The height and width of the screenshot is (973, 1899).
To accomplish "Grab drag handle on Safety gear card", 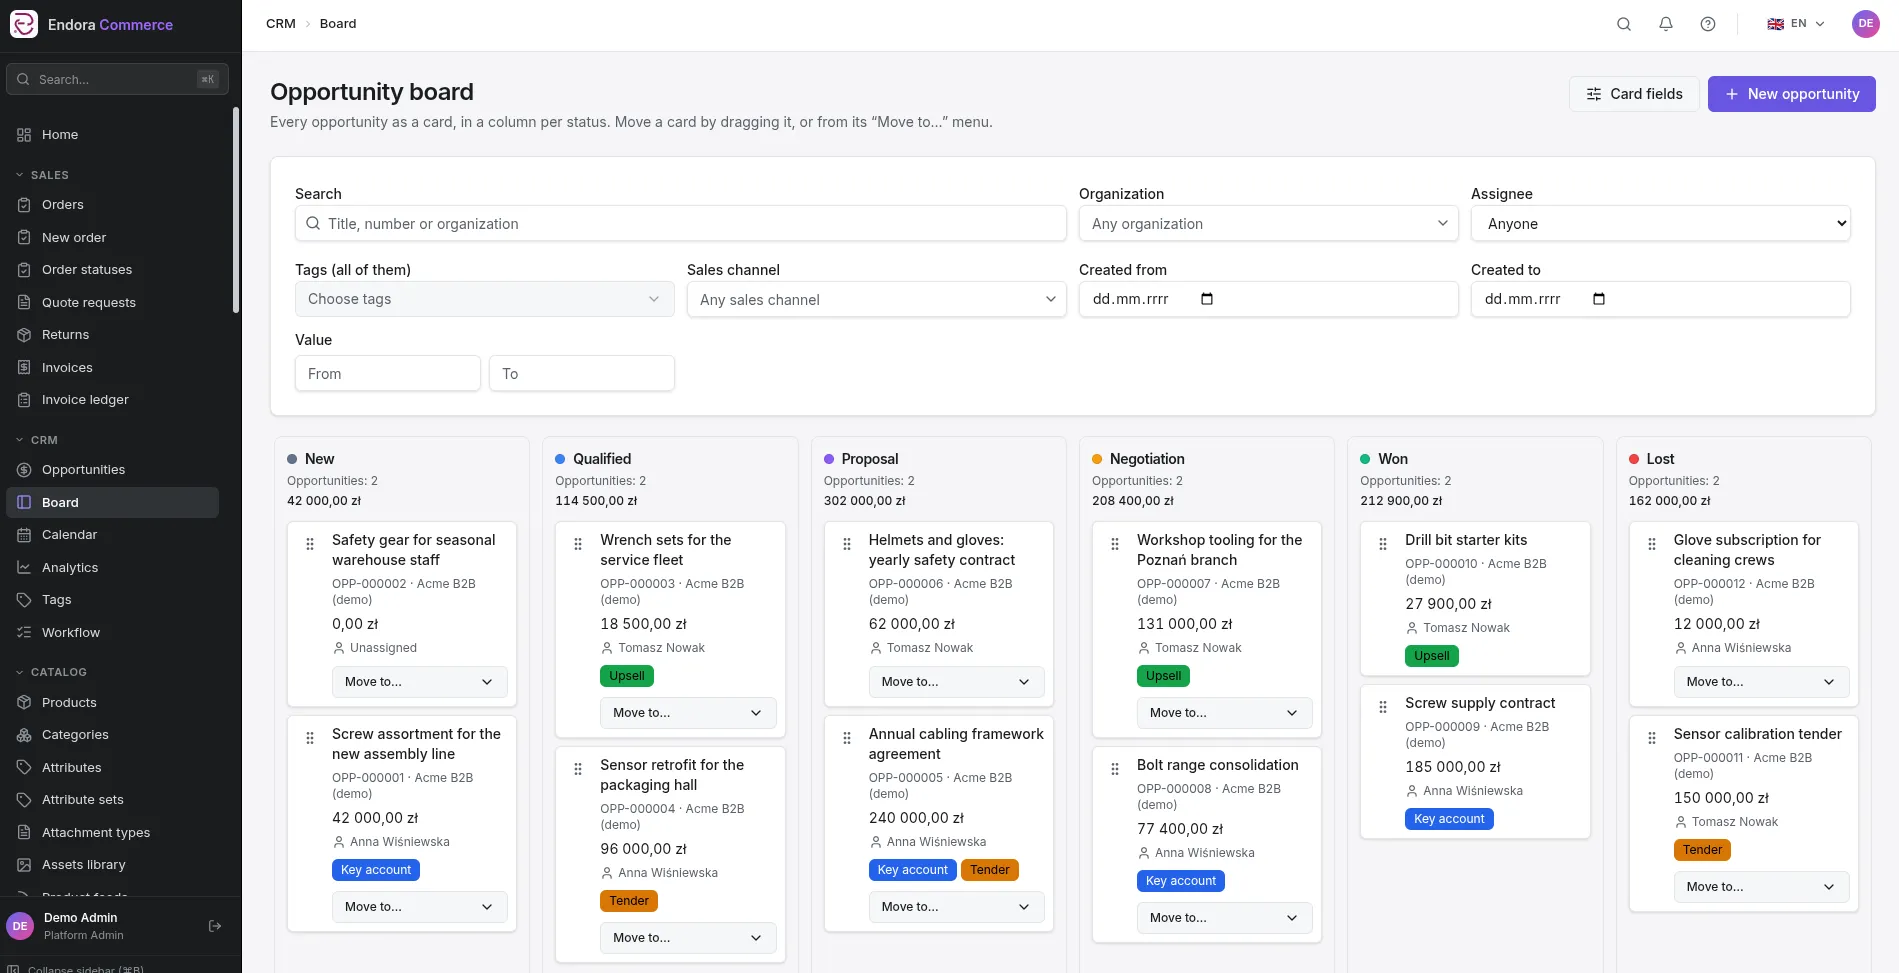I will pyautogui.click(x=310, y=544).
